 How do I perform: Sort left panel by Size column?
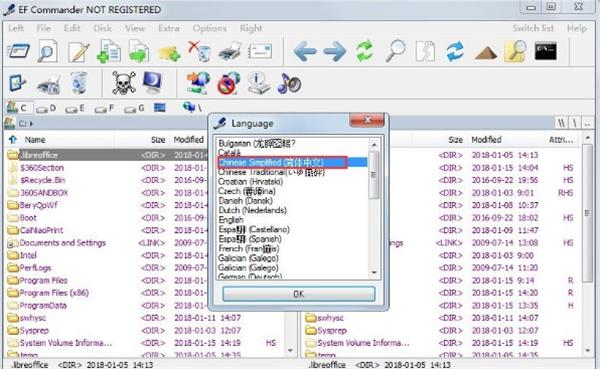[158, 140]
